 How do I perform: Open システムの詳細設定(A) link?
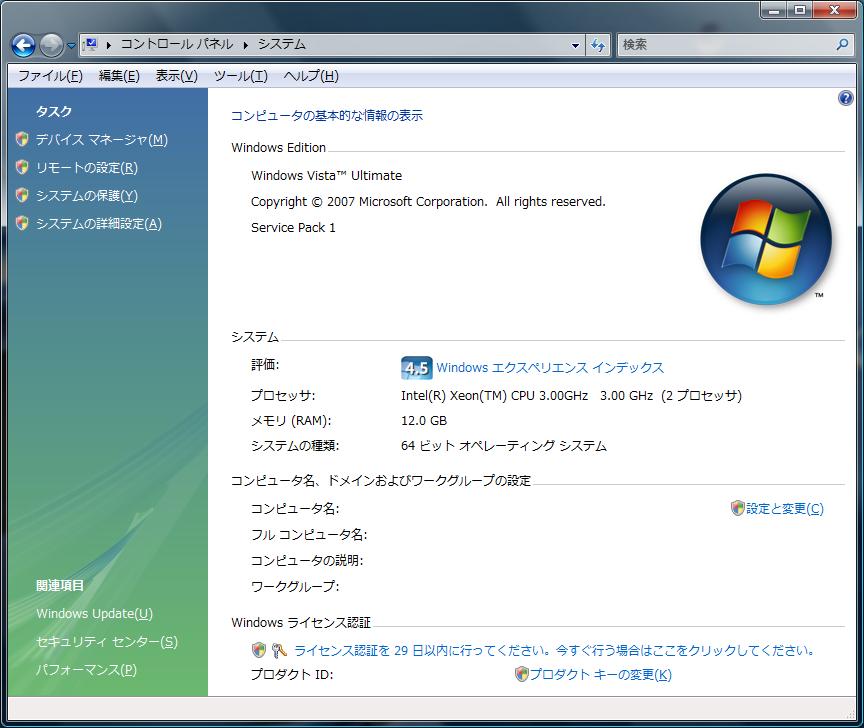click(x=99, y=224)
